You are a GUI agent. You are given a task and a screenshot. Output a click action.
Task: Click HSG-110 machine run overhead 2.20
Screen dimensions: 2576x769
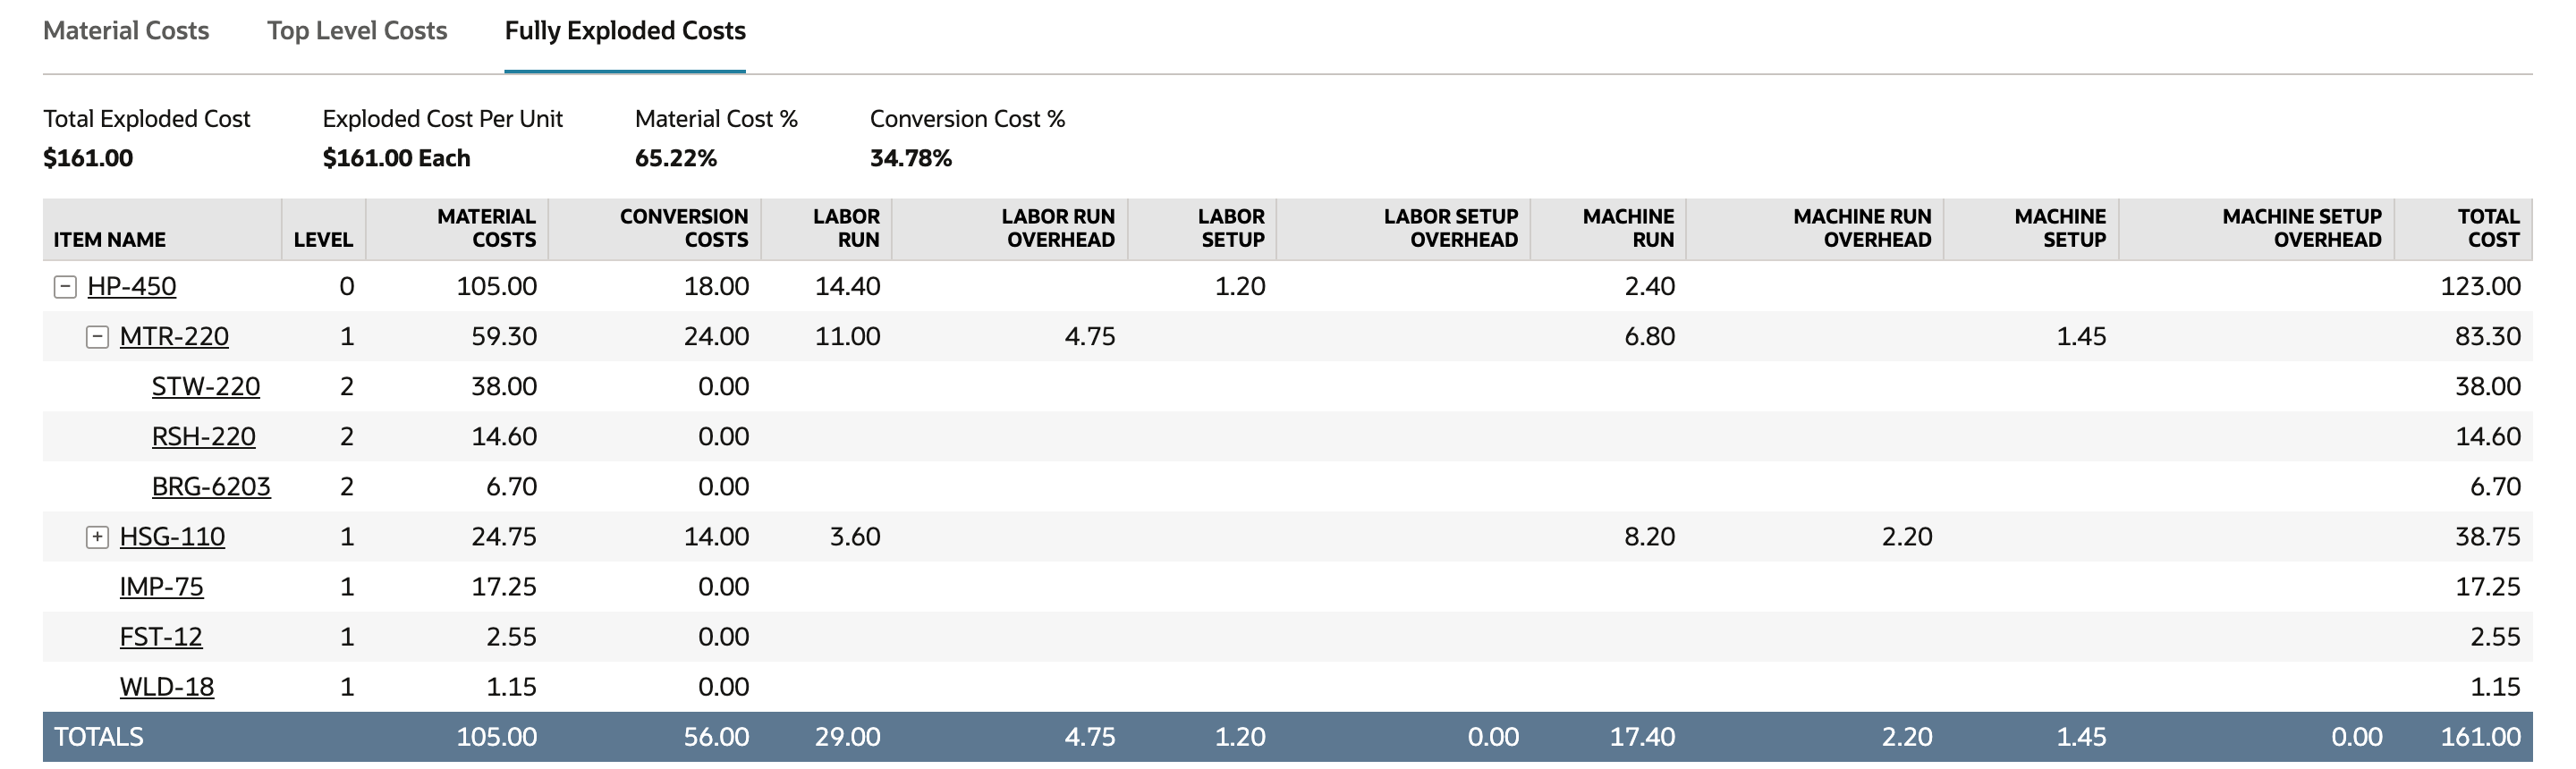pyautogui.click(x=1907, y=536)
